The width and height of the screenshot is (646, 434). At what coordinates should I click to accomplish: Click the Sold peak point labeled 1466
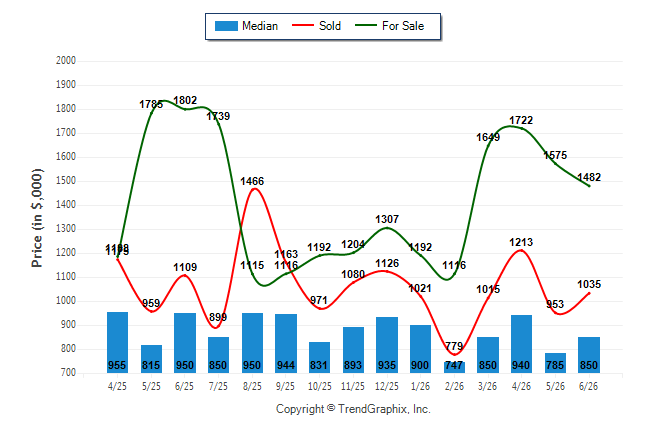click(x=252, y=190)
